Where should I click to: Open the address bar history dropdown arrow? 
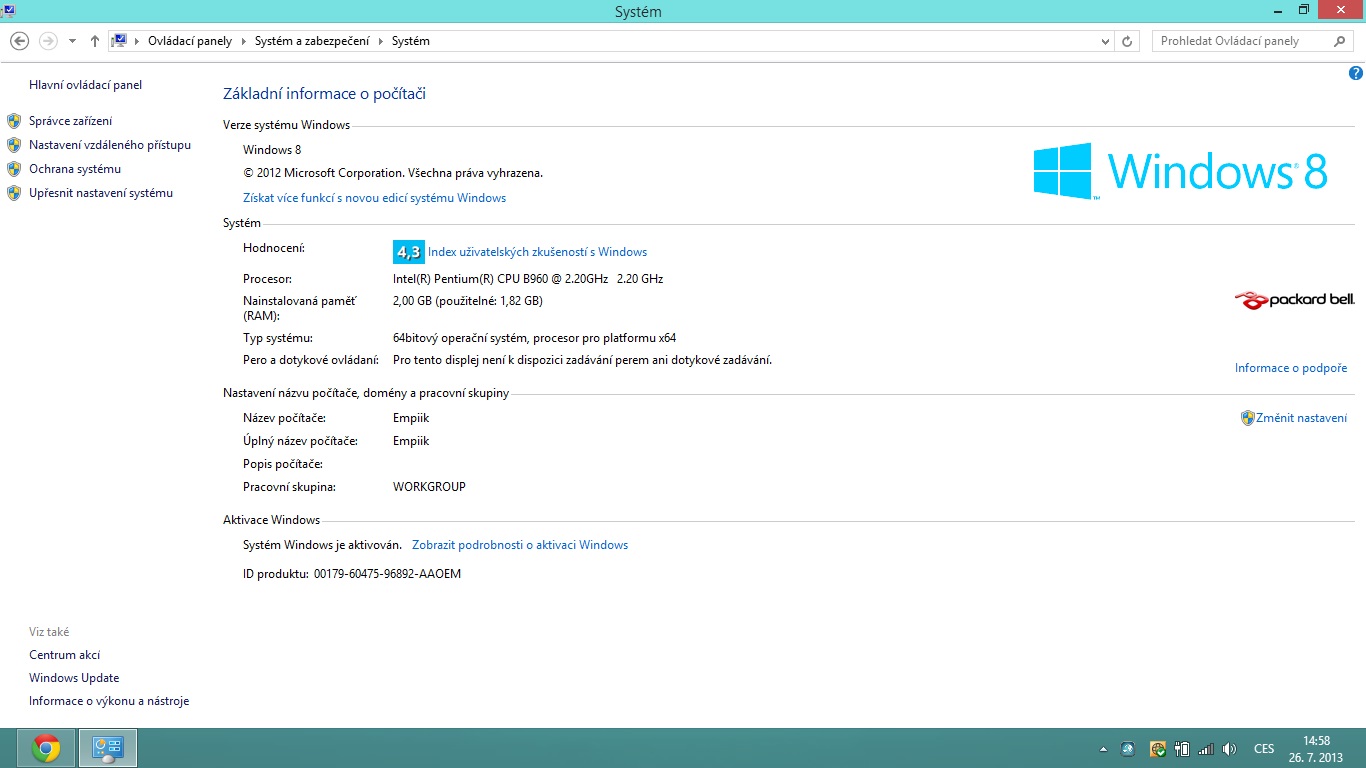click(x=1105, y=41)
